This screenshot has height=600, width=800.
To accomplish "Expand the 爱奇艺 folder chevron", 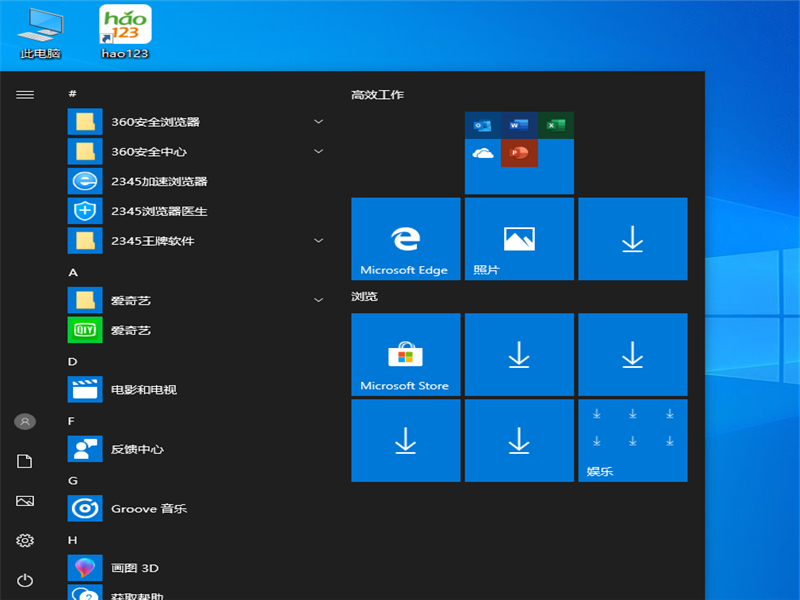I will [318, 300].
